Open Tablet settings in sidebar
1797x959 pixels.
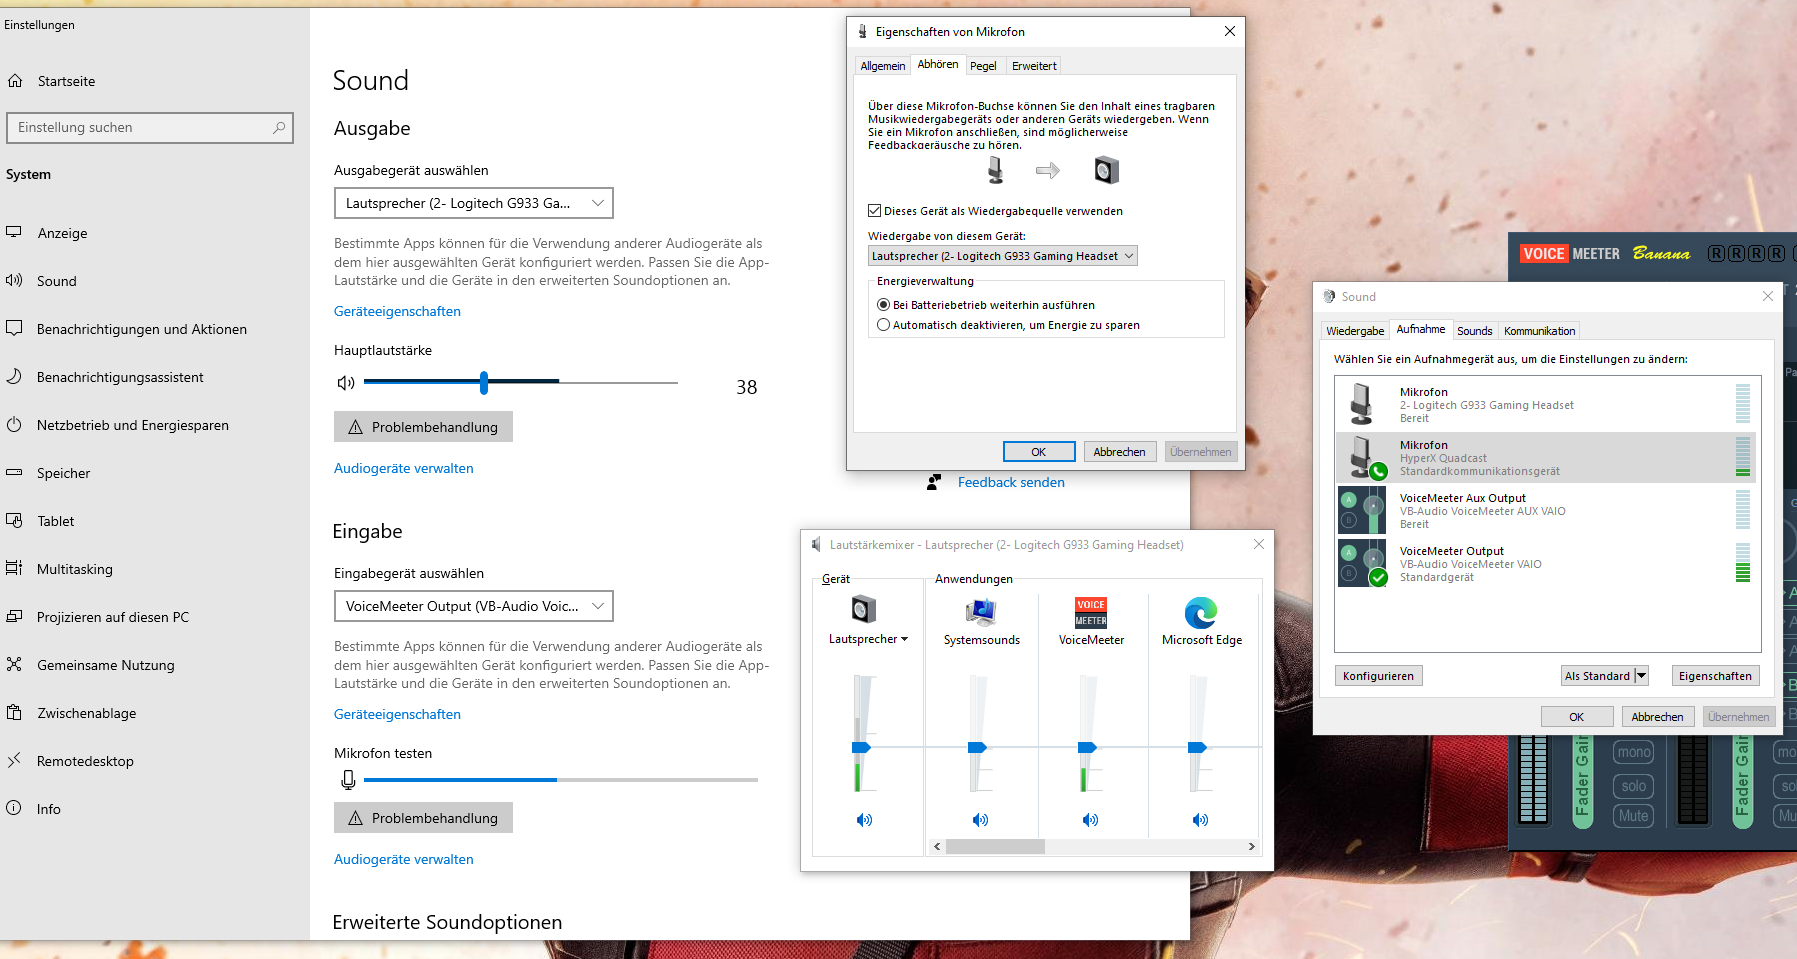click(55, 521)
